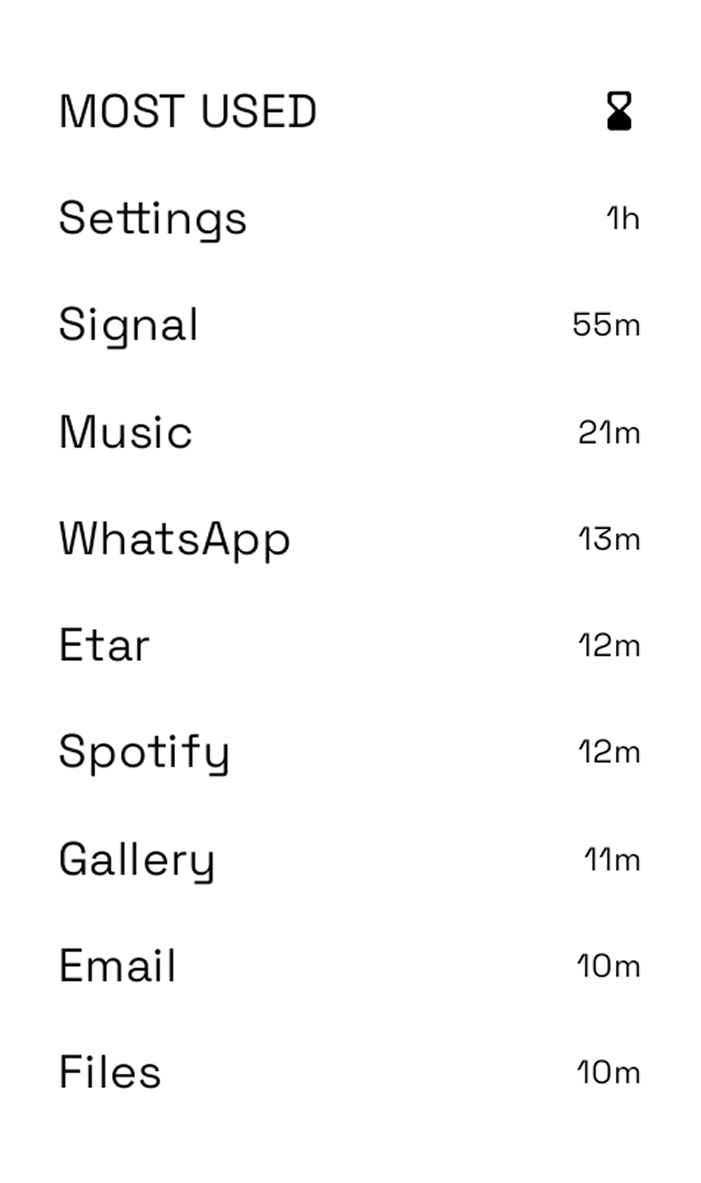Click the 55m usage time for Signal
Screen dimensions: 701x1183
tap(606, 326)
